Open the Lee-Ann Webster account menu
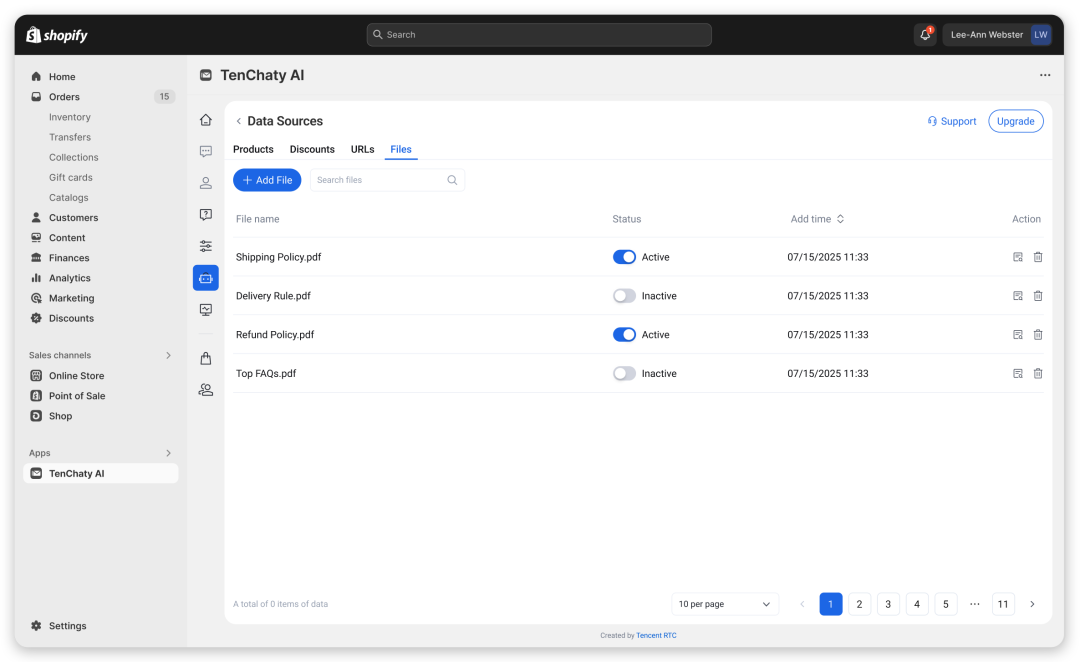1080x662 pixels. 997,34
